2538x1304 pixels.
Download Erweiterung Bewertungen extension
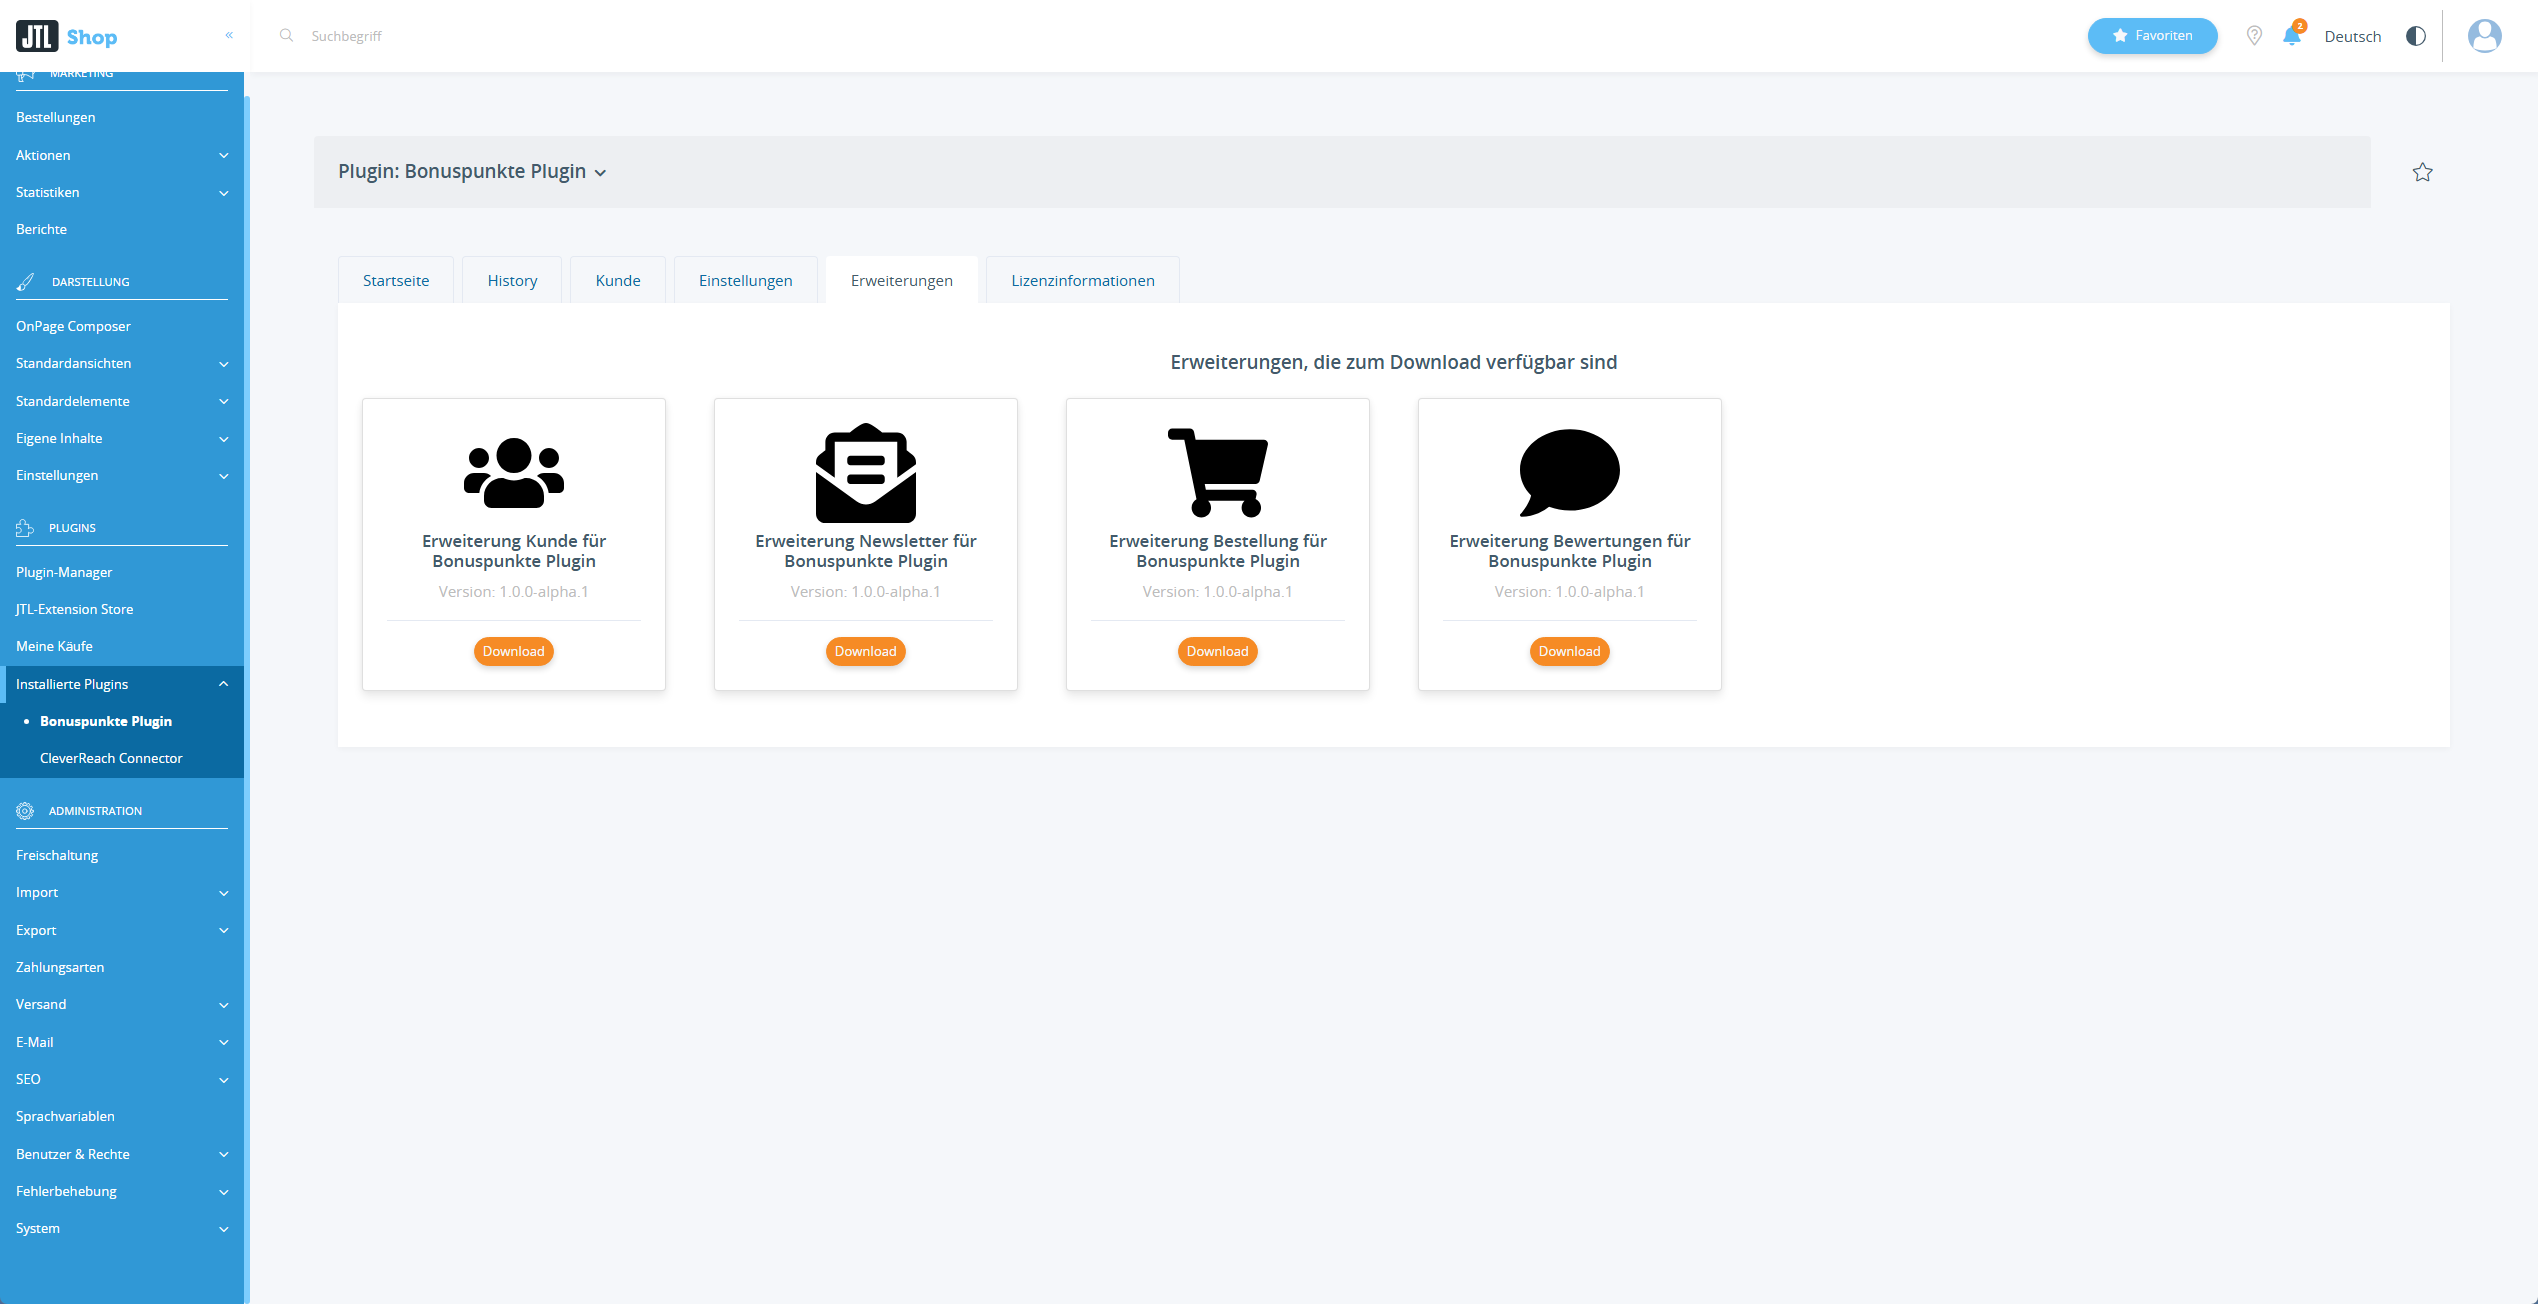[1570, 651]
